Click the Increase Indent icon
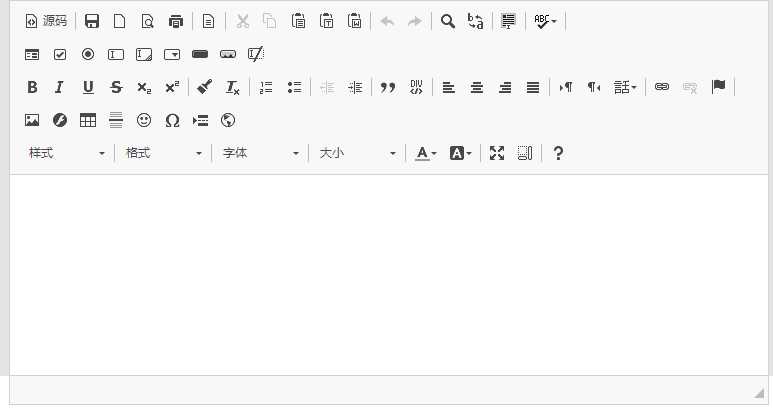This screenshot has height=417, width=773. tap(355, 87)
